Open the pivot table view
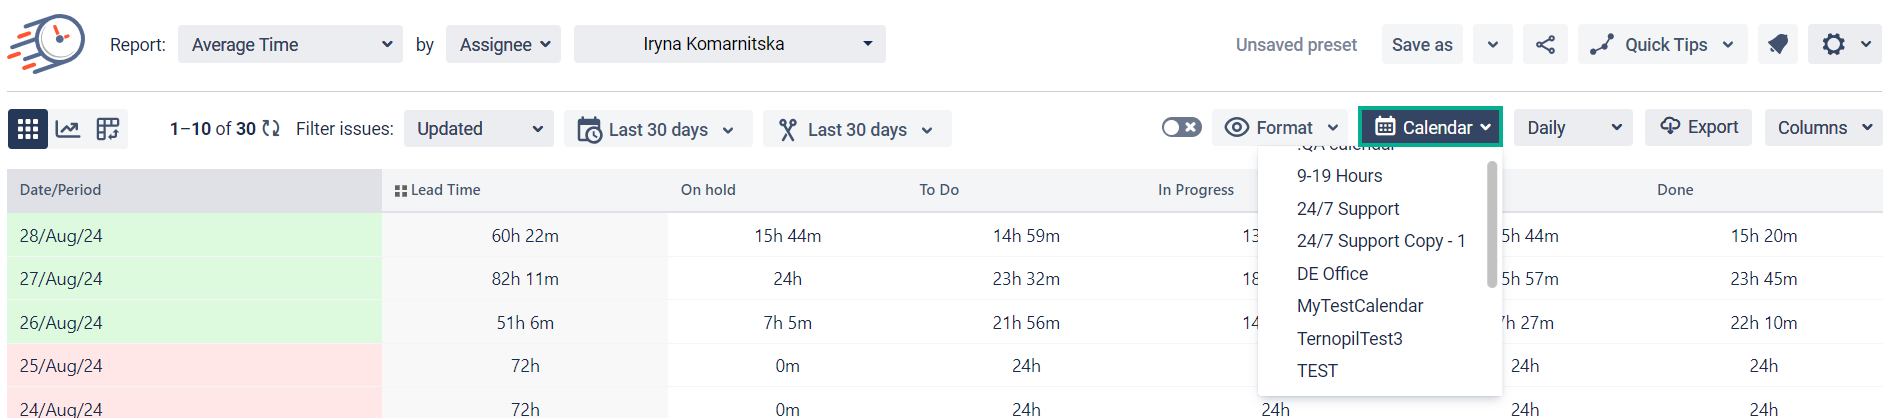 tap(108, 129)
